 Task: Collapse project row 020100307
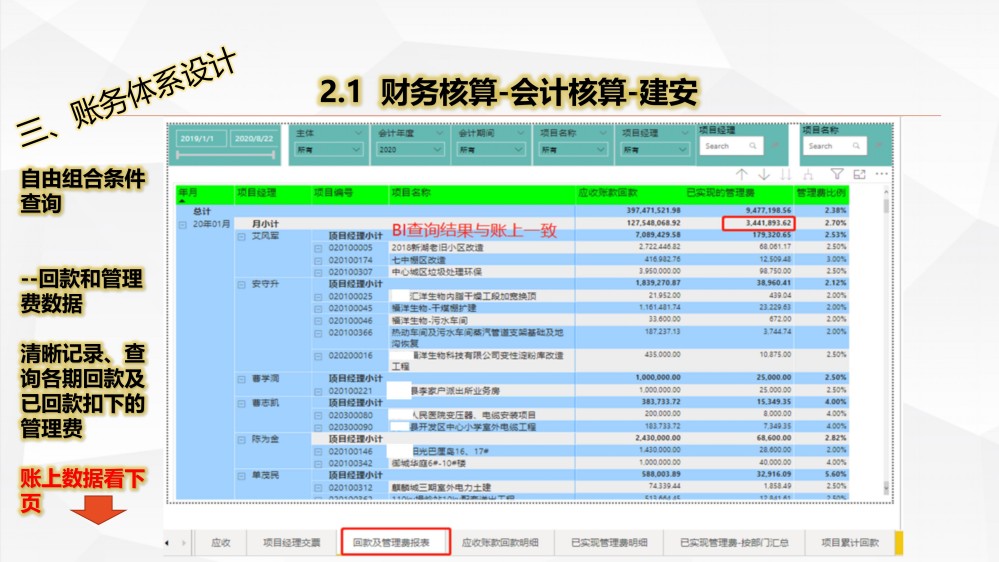(318, 273)
